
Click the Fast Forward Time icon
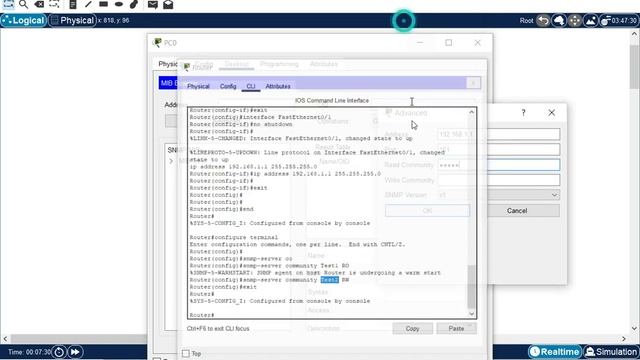[75, 352]
